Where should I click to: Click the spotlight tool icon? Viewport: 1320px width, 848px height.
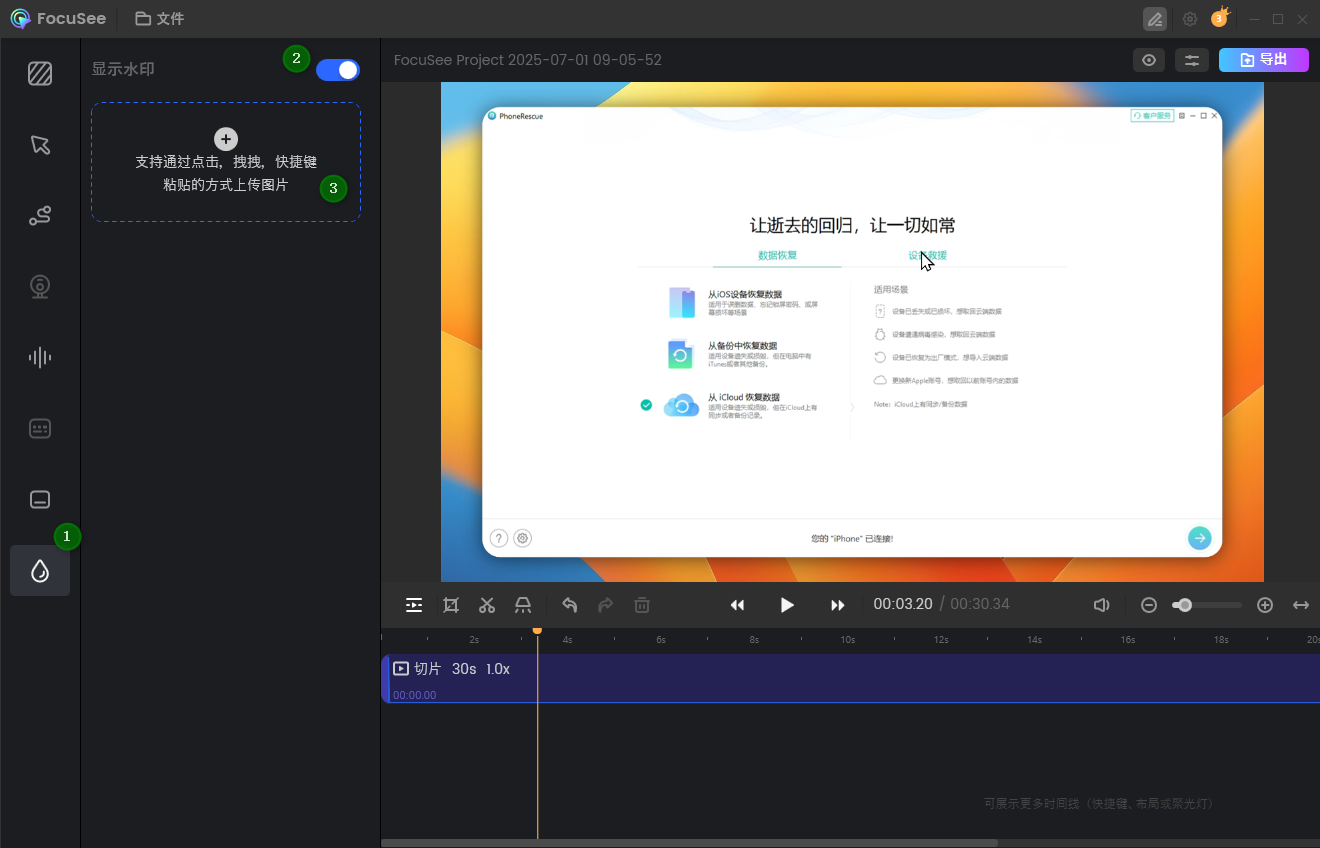[523, 605]
